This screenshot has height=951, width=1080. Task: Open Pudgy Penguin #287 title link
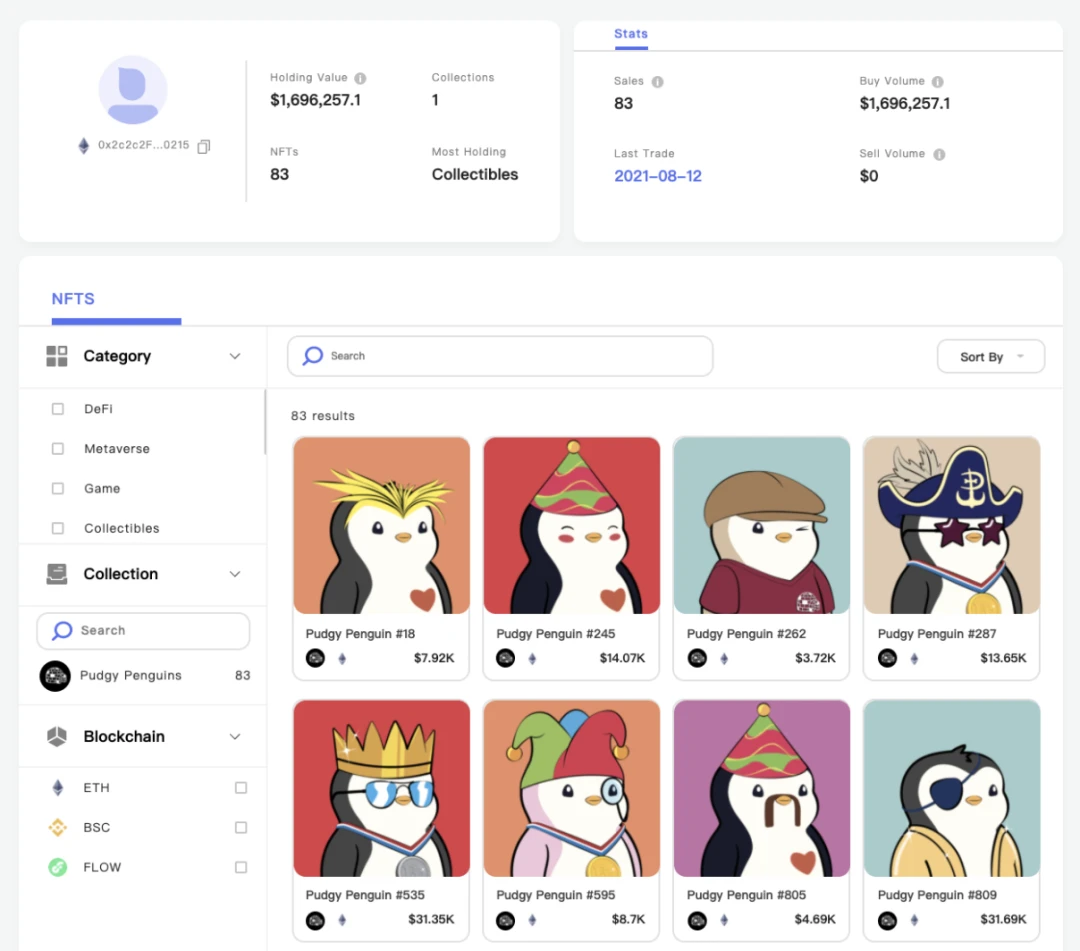[937, 634]
